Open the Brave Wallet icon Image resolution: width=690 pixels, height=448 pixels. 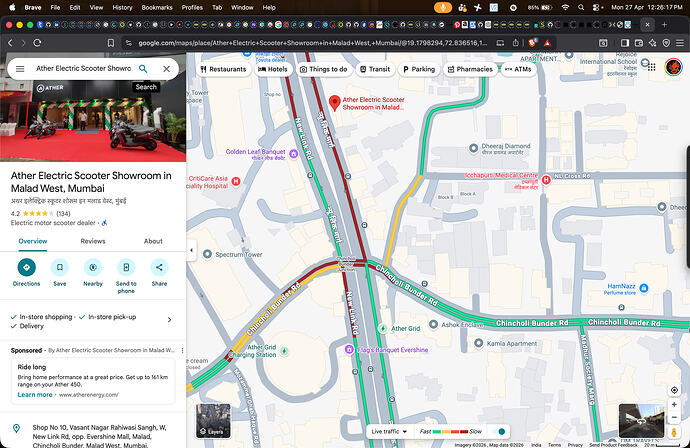639,43
